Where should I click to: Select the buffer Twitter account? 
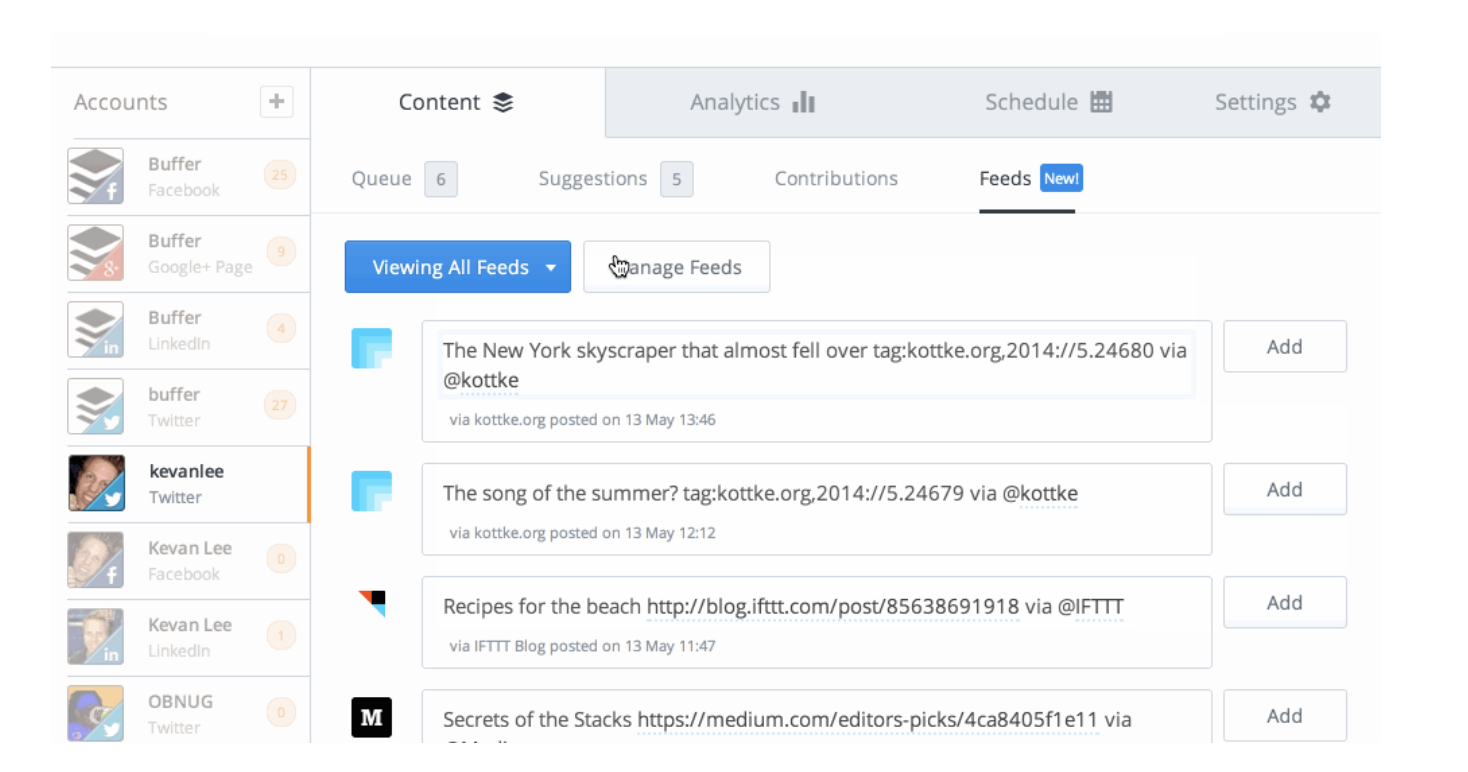coord(188,408)
